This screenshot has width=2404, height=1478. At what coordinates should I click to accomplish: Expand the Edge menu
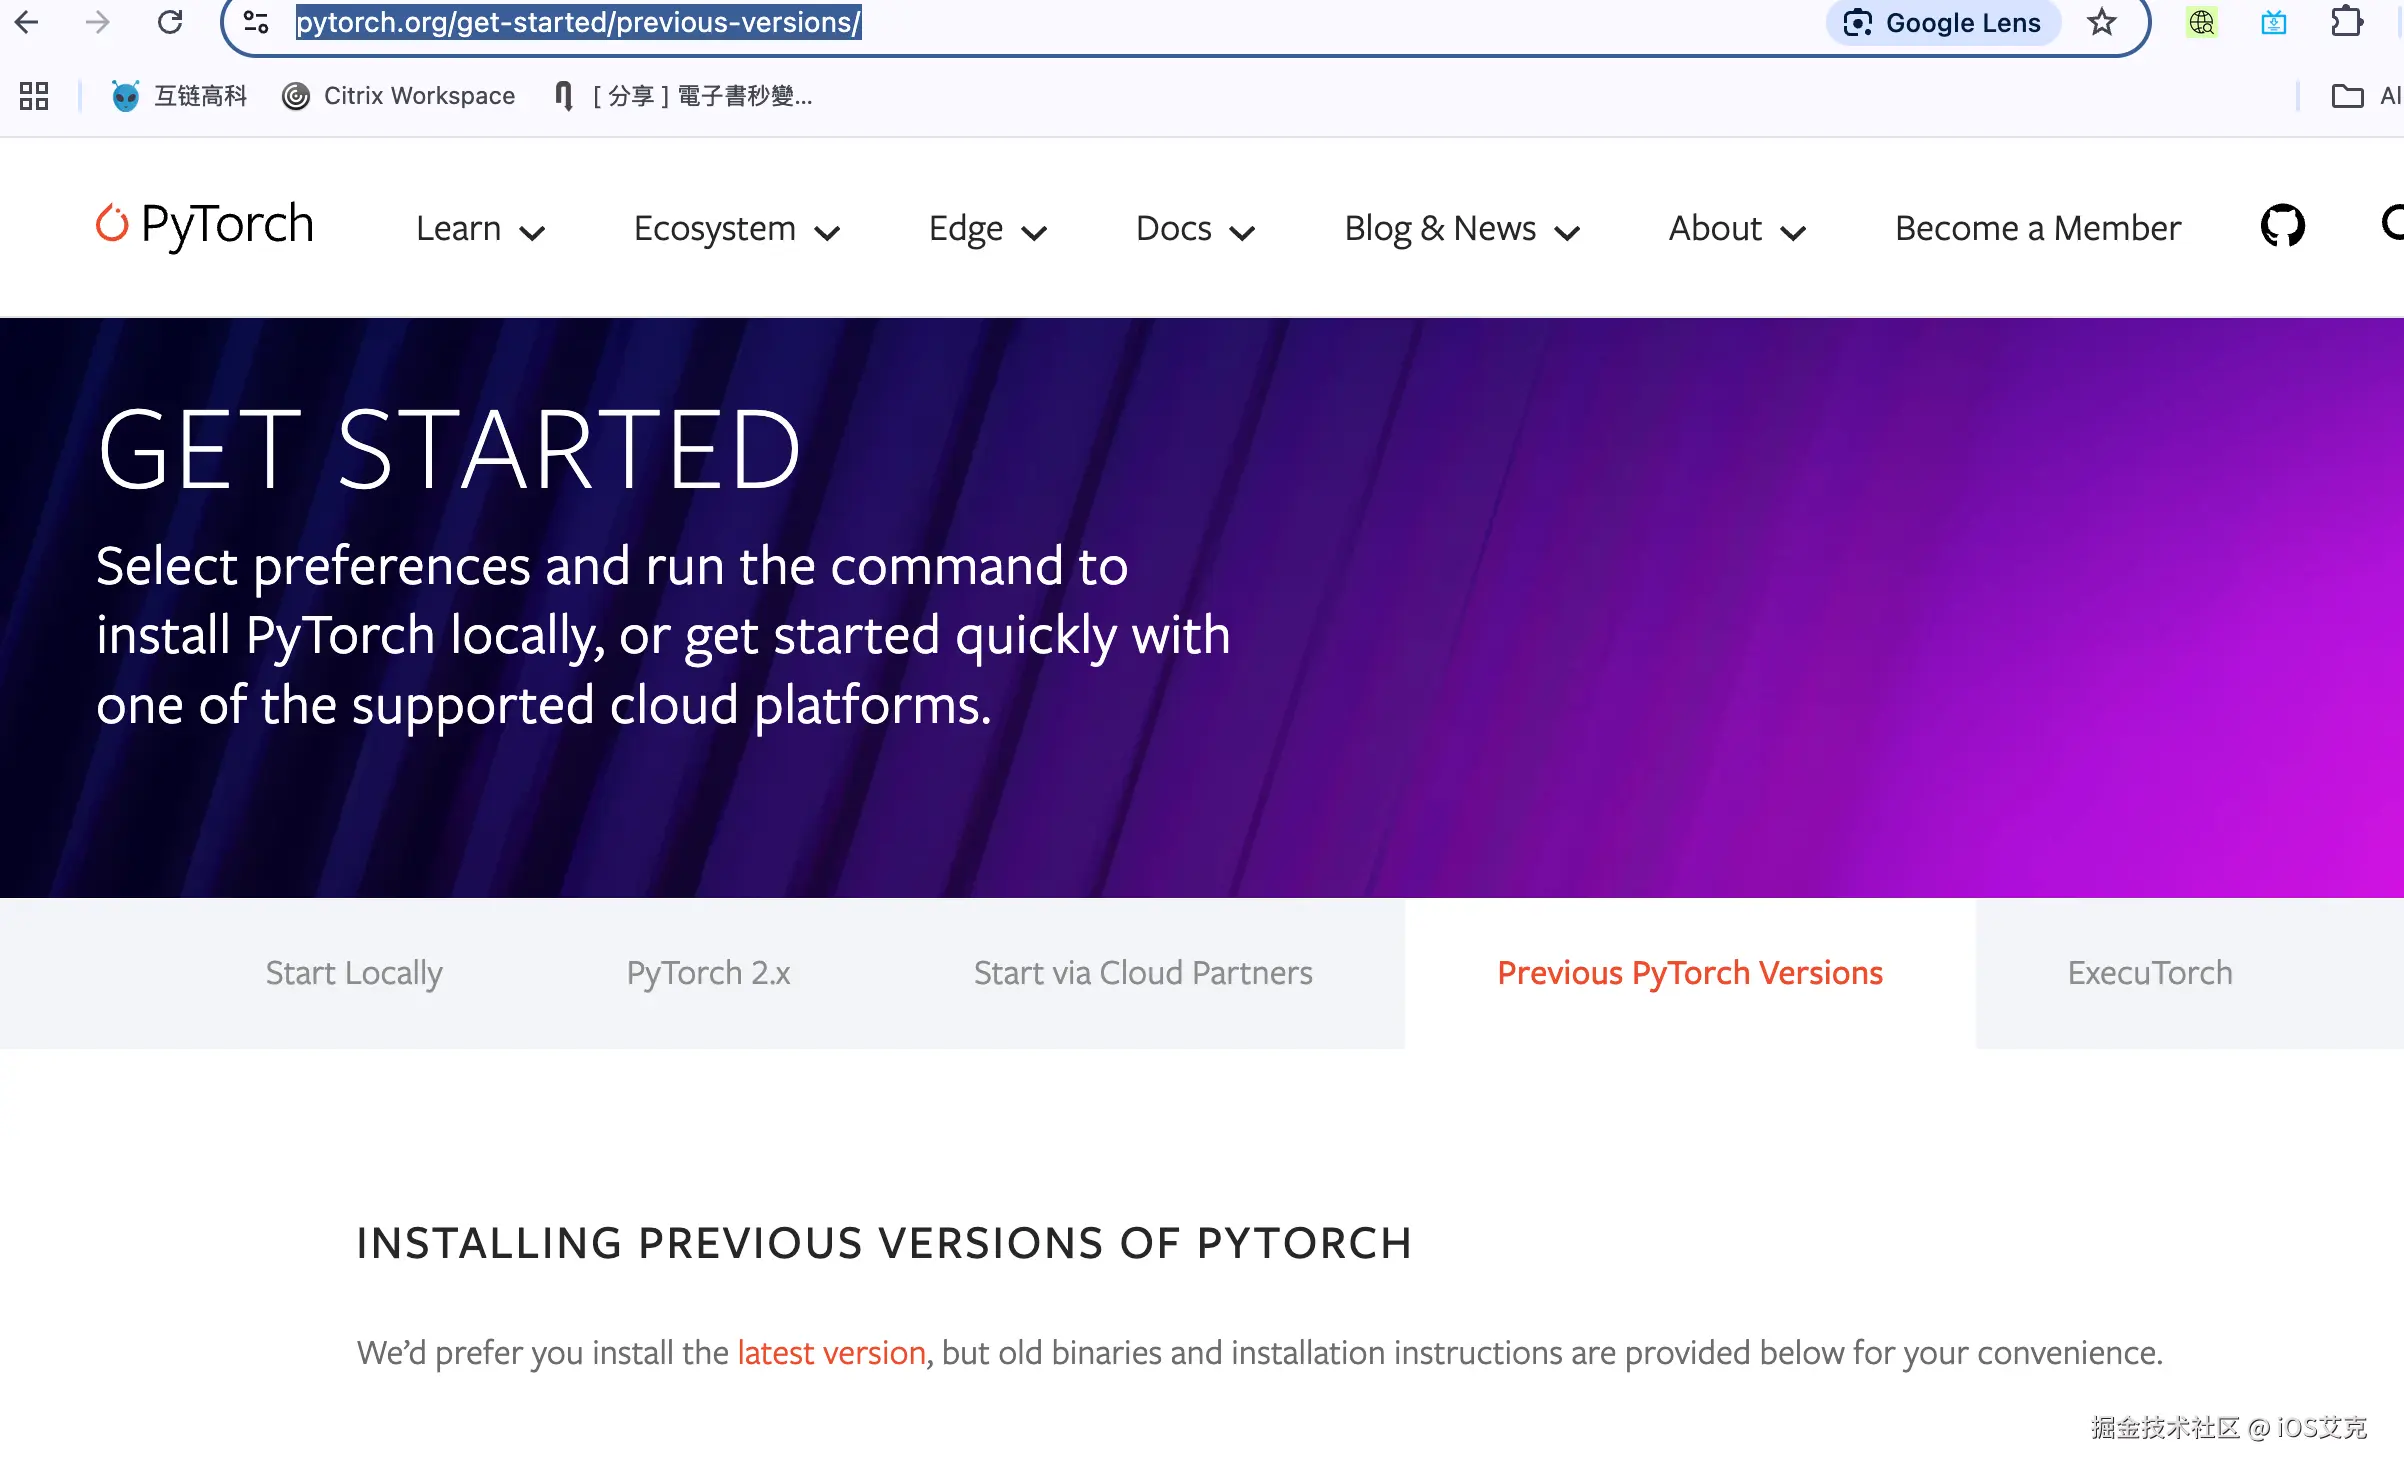tap(987, 229)
